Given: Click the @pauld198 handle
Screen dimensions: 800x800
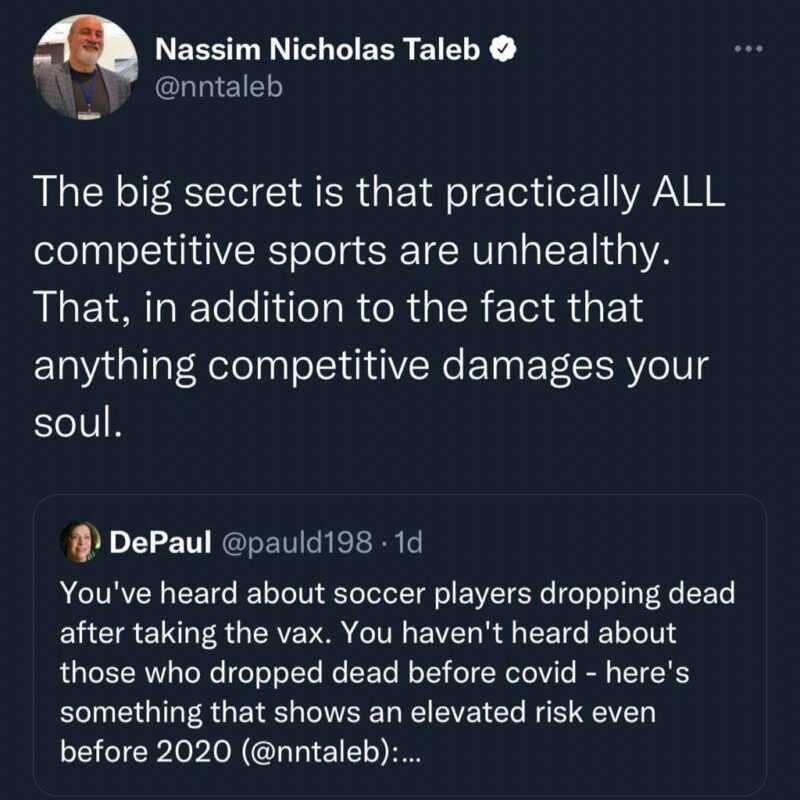Looking at the screenshot, I should click(x=299, y=543).
